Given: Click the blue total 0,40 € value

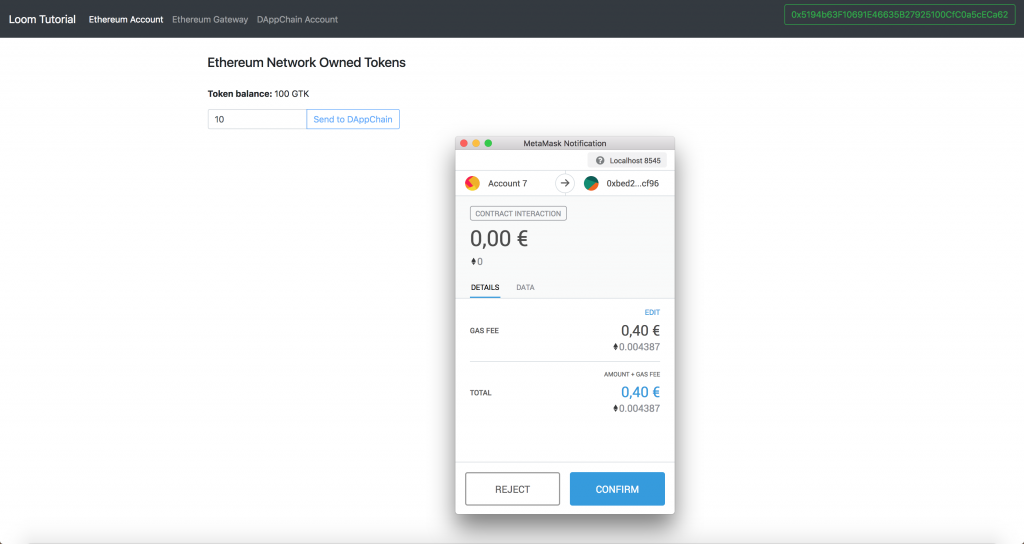Looking at the screenshot, I should click(640, 392).
